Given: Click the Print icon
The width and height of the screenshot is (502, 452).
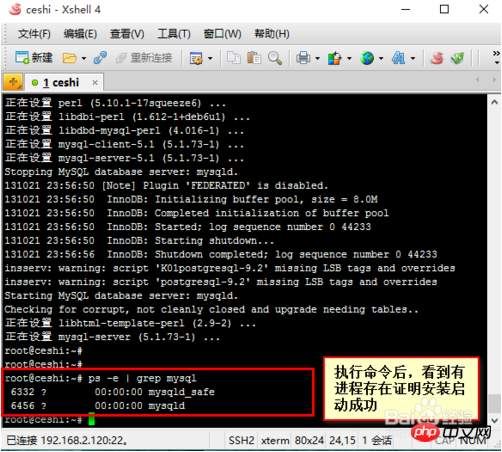Looking at the screenshot, I should coord(303,58).
